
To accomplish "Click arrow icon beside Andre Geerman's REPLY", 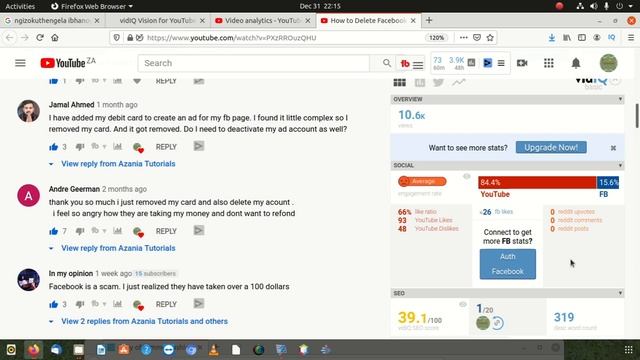I will (x=199, y=231).
